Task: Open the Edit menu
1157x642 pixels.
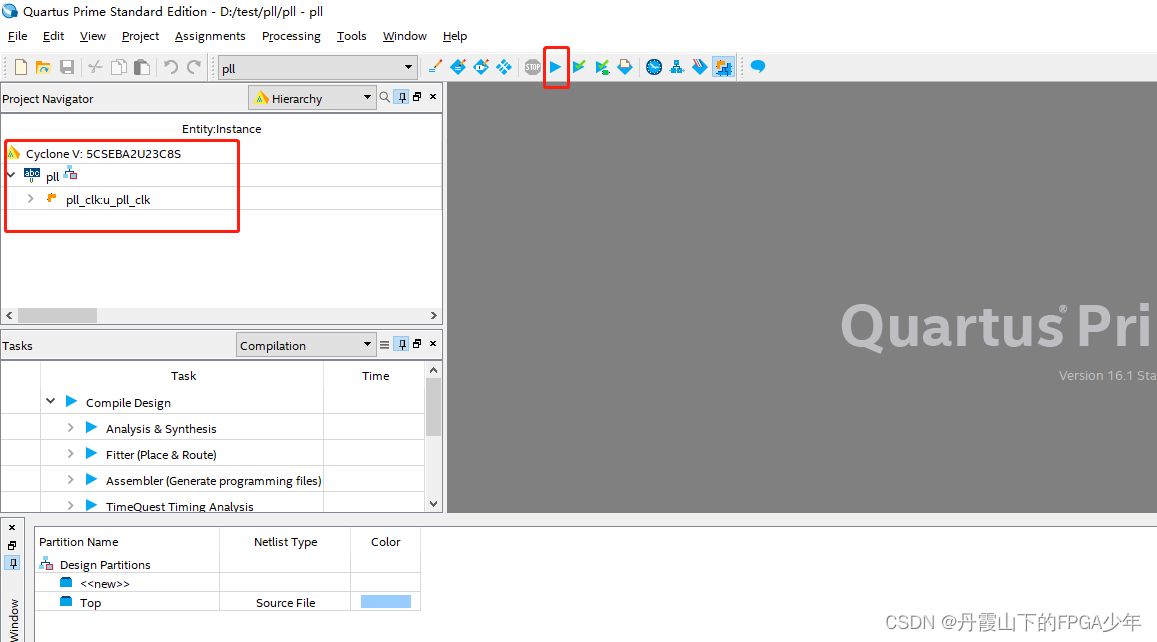Action: (x=53, y=36)
